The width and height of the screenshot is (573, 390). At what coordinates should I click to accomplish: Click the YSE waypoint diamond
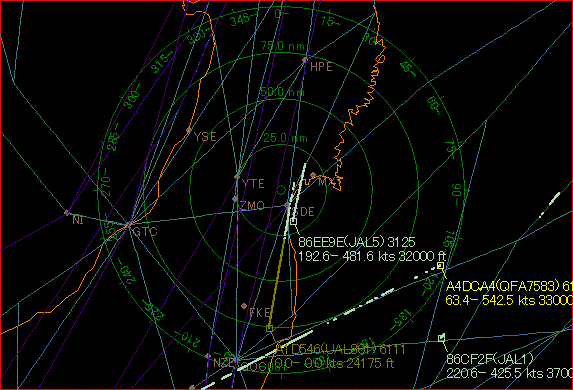(x=189, y=130)
